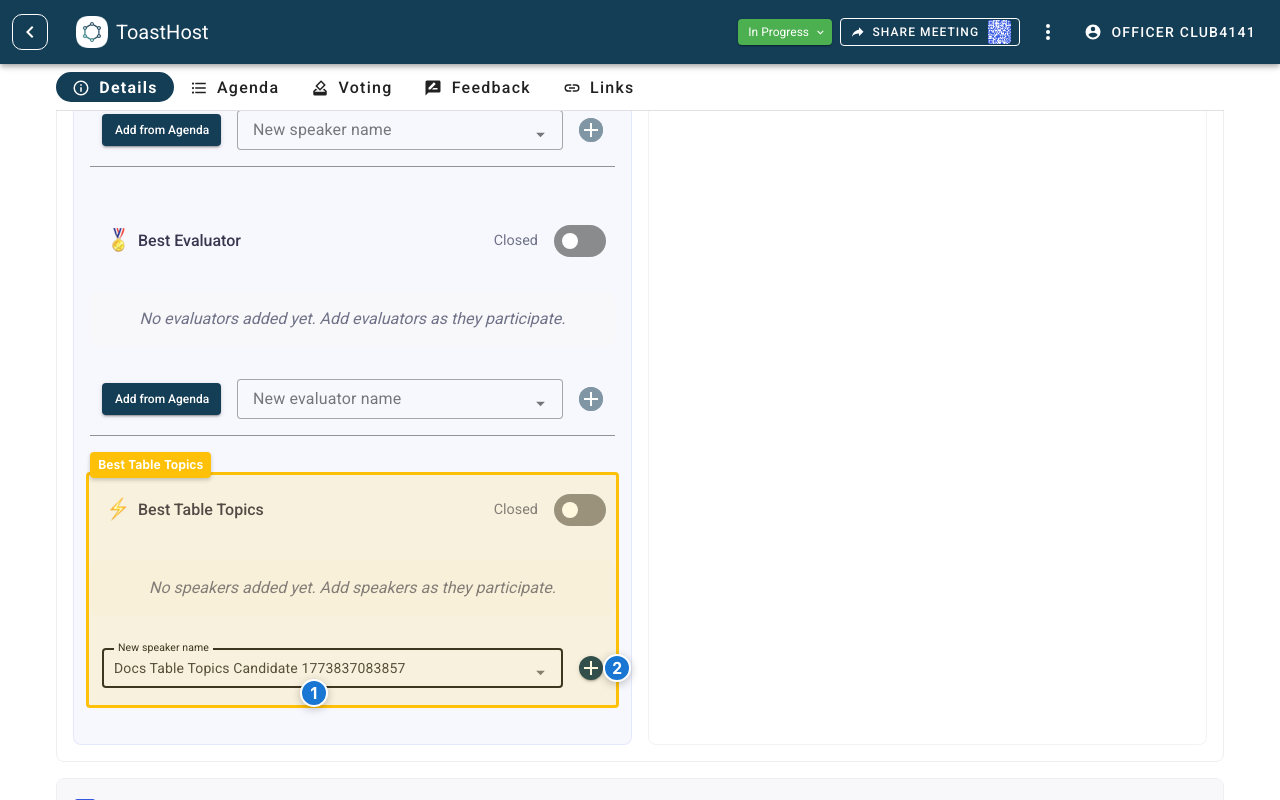Switch to the Agenda tab

[235, 87]
